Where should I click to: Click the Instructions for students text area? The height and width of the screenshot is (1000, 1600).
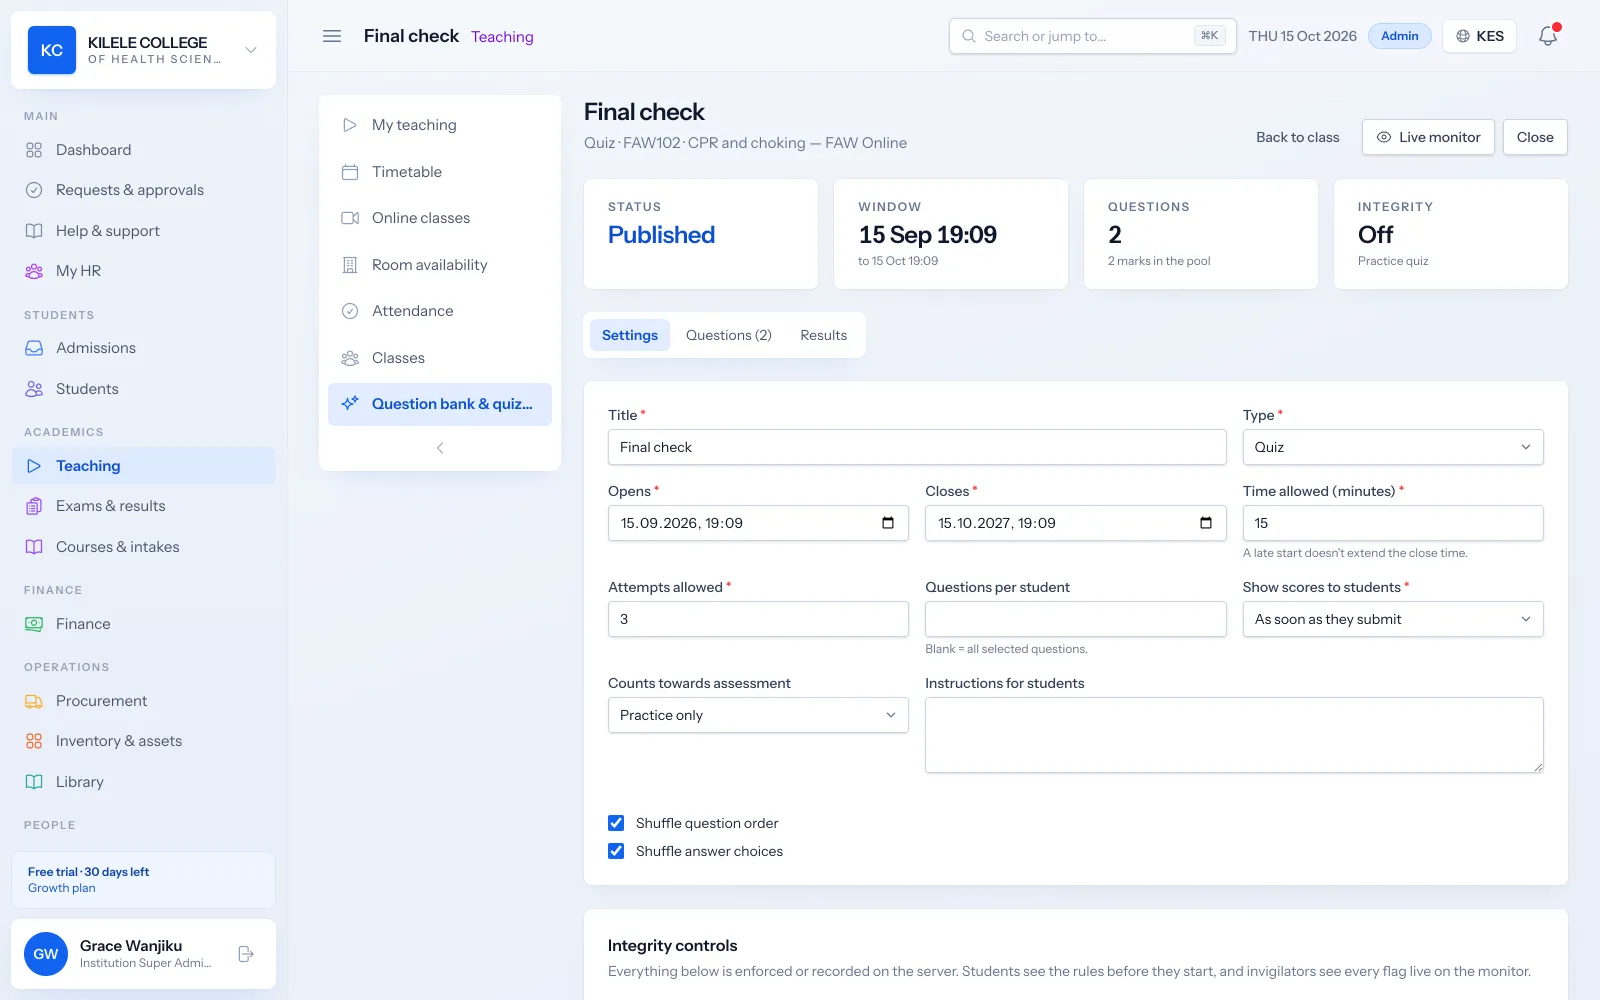(x=1234, y=735)
